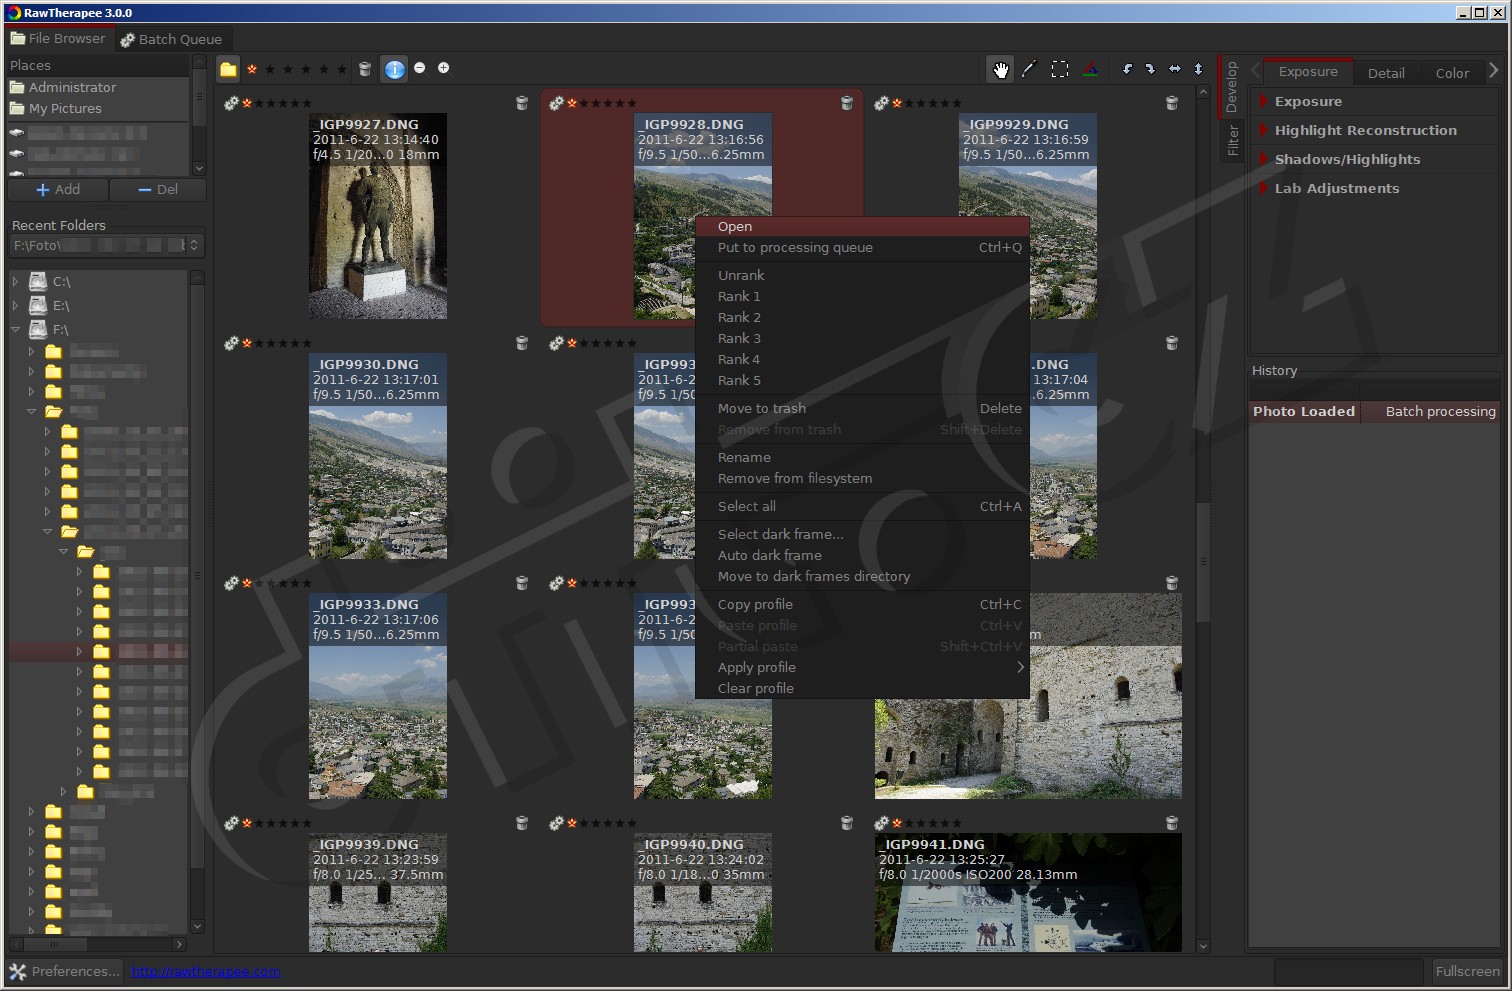
Task: Collapse the F:\ drive tree node
Action: (15, 329)
